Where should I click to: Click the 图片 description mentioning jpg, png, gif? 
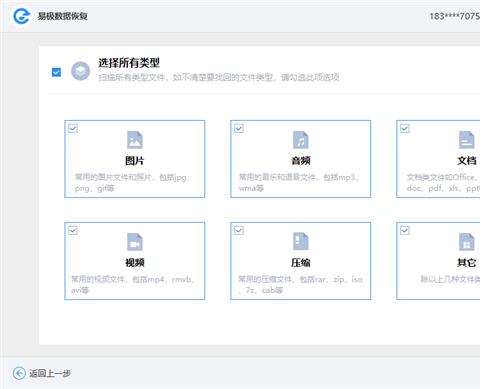(x=132, y=183)
